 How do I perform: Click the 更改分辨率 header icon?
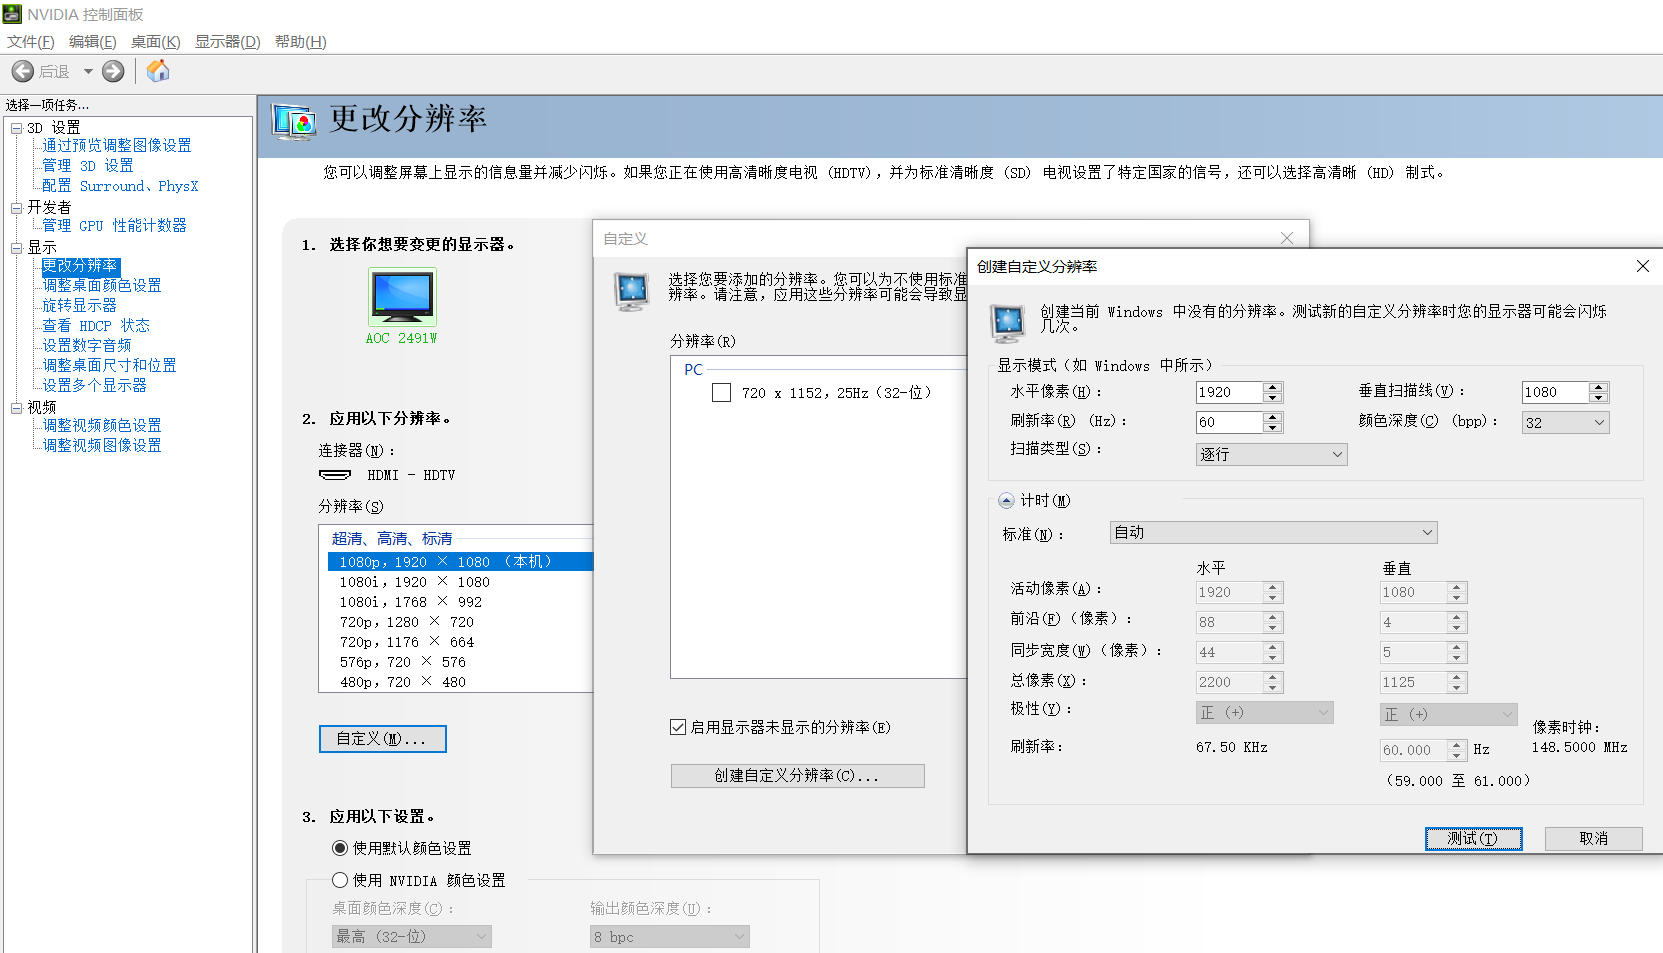coord(294,122)
